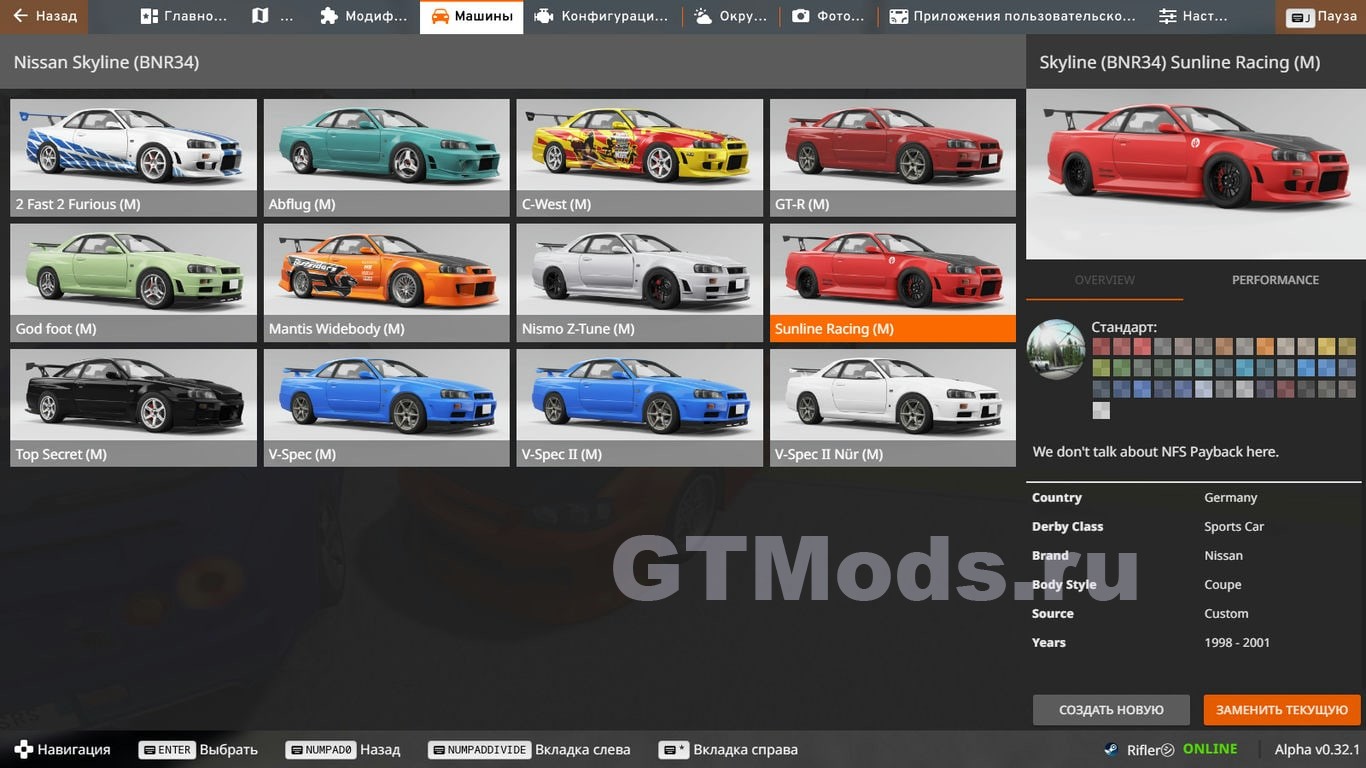
Task: Switch to the OVERVIEW tab
Action: point(1104,280)
